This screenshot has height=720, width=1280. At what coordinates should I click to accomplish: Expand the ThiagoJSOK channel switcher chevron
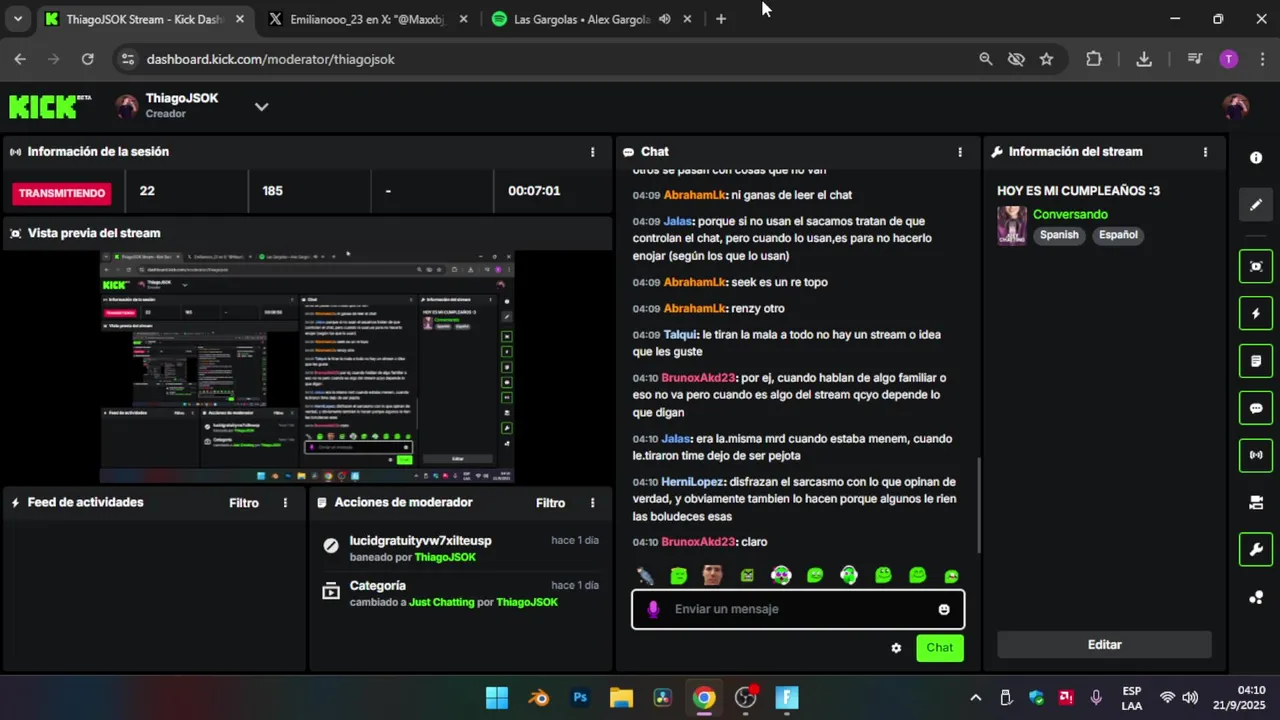coord(261,107)
